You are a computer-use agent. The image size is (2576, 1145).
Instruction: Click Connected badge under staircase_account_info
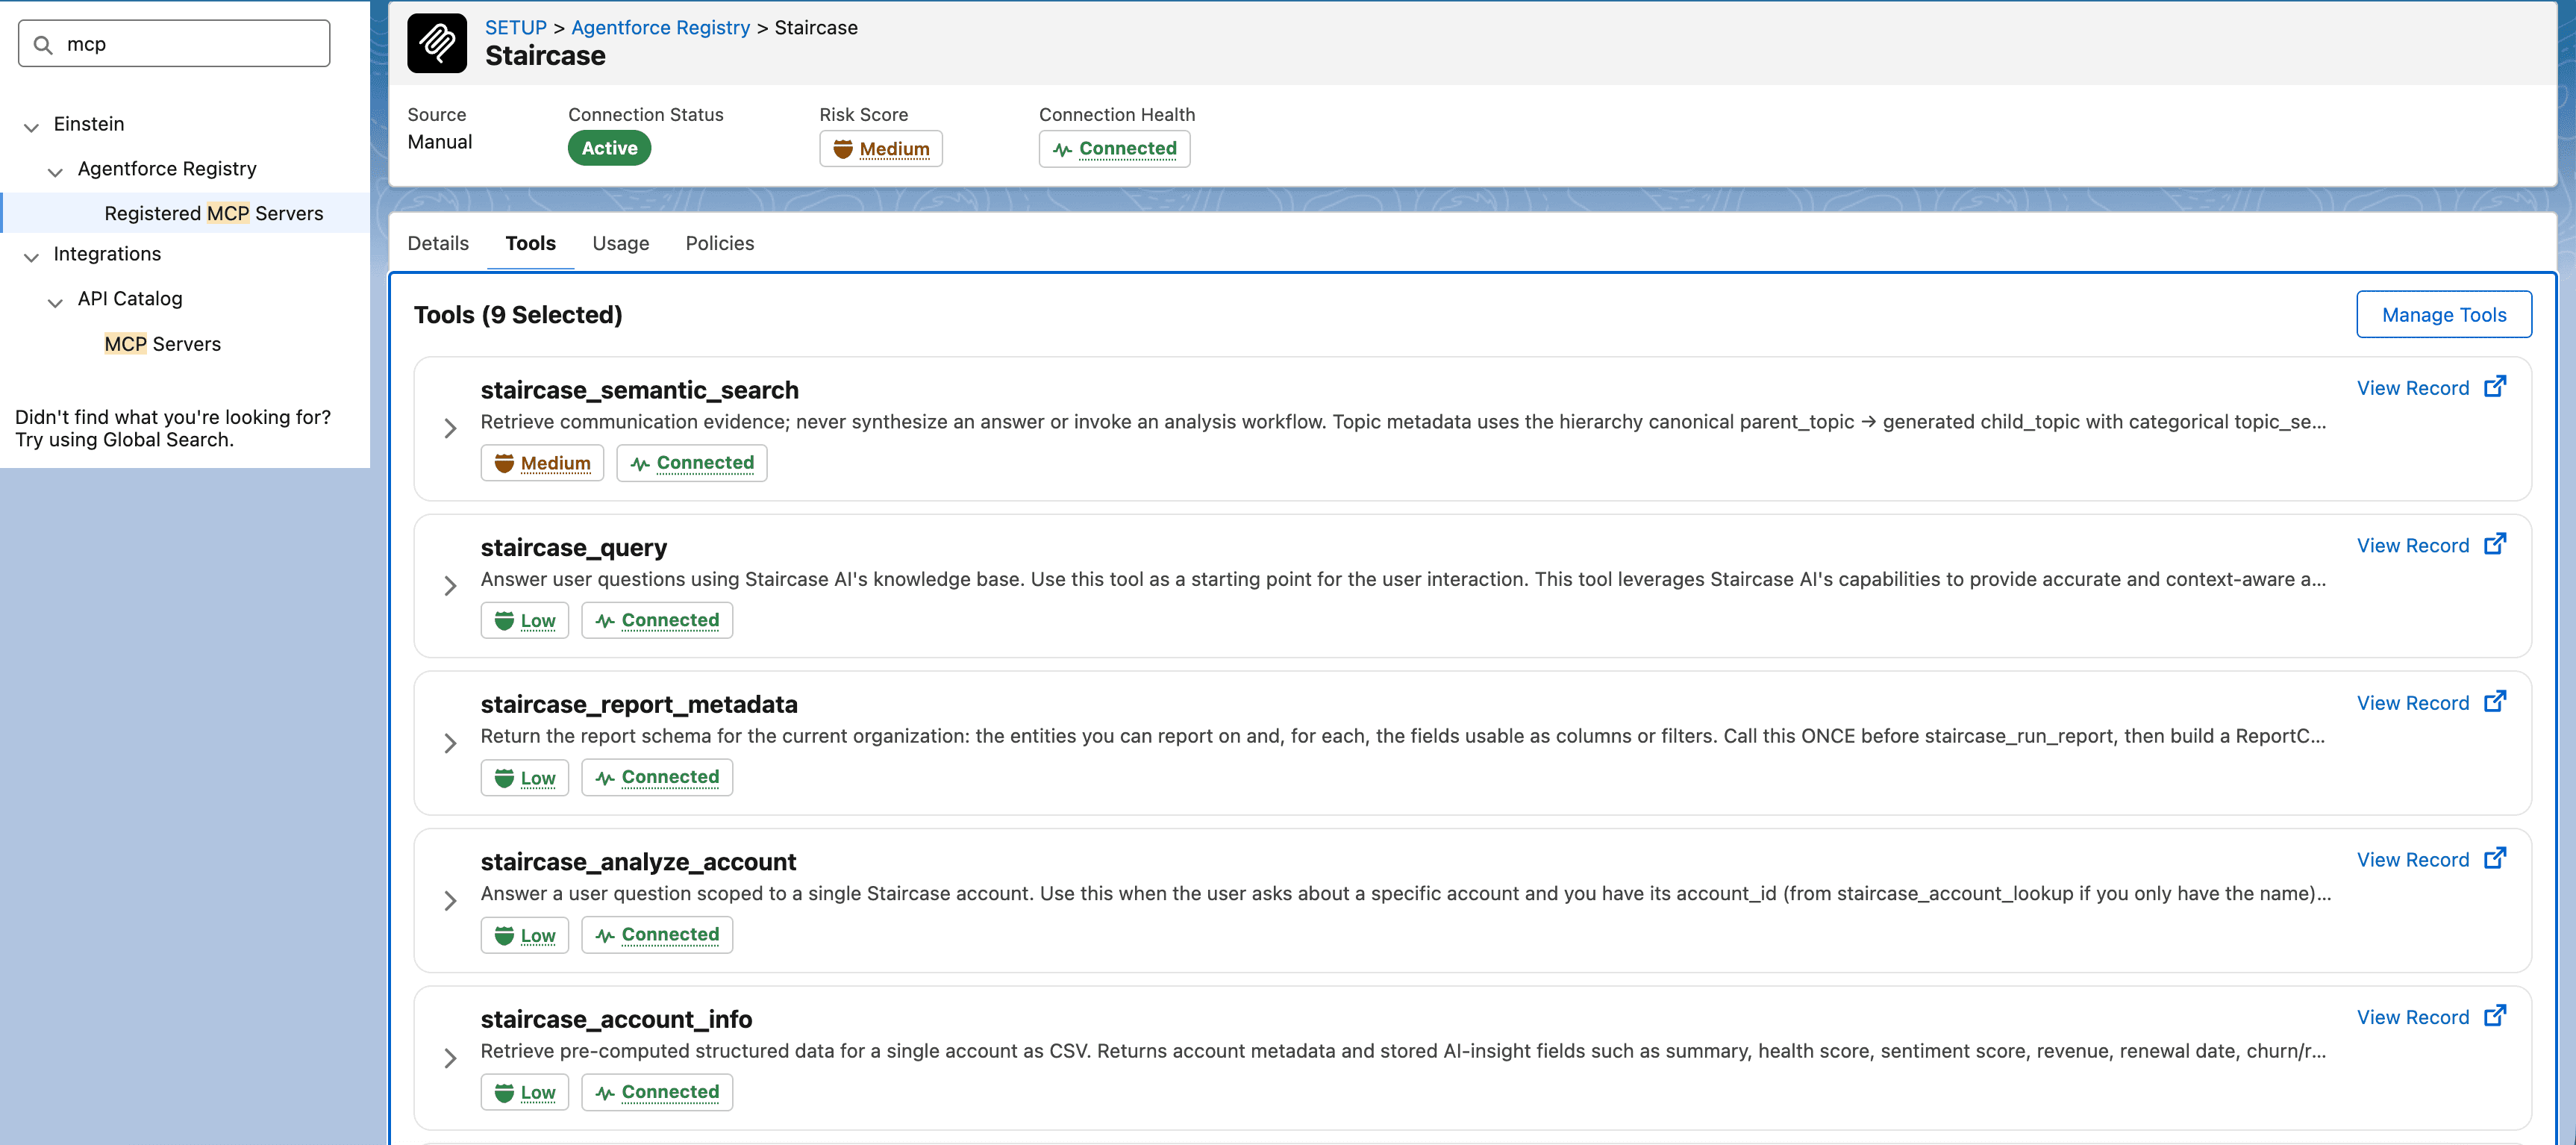point(657,1092)
